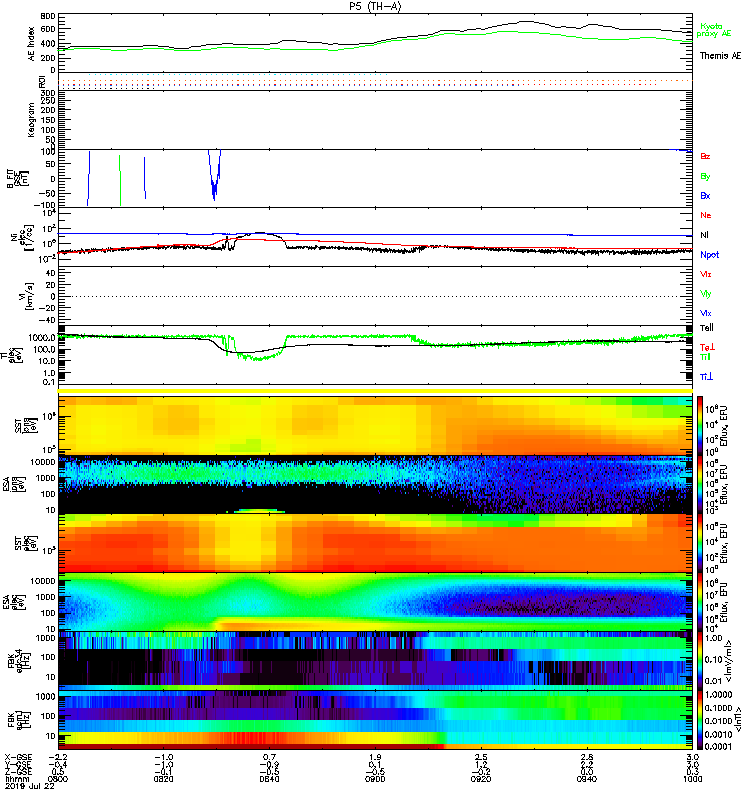Viewport: 750px width, 800px height.
Task: Click the SST ions Eflux color bar
Action: [x=701, y=426]
